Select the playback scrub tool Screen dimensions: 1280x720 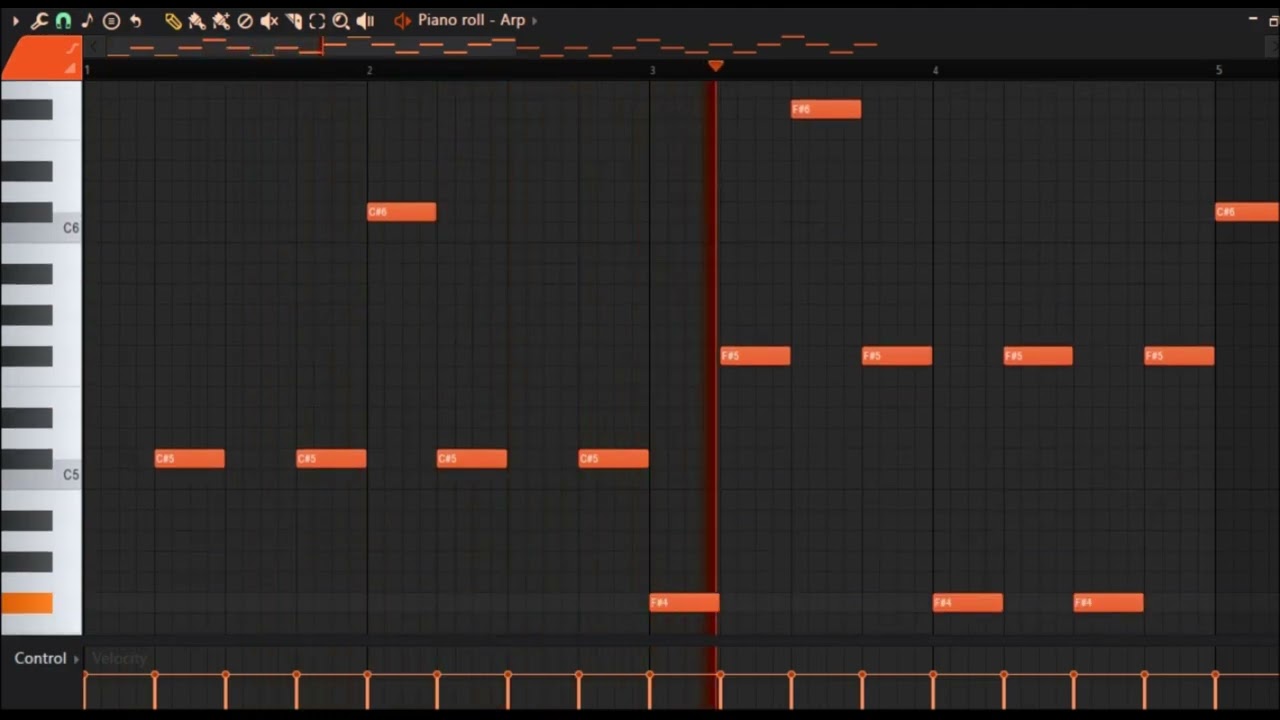(365, 20)
